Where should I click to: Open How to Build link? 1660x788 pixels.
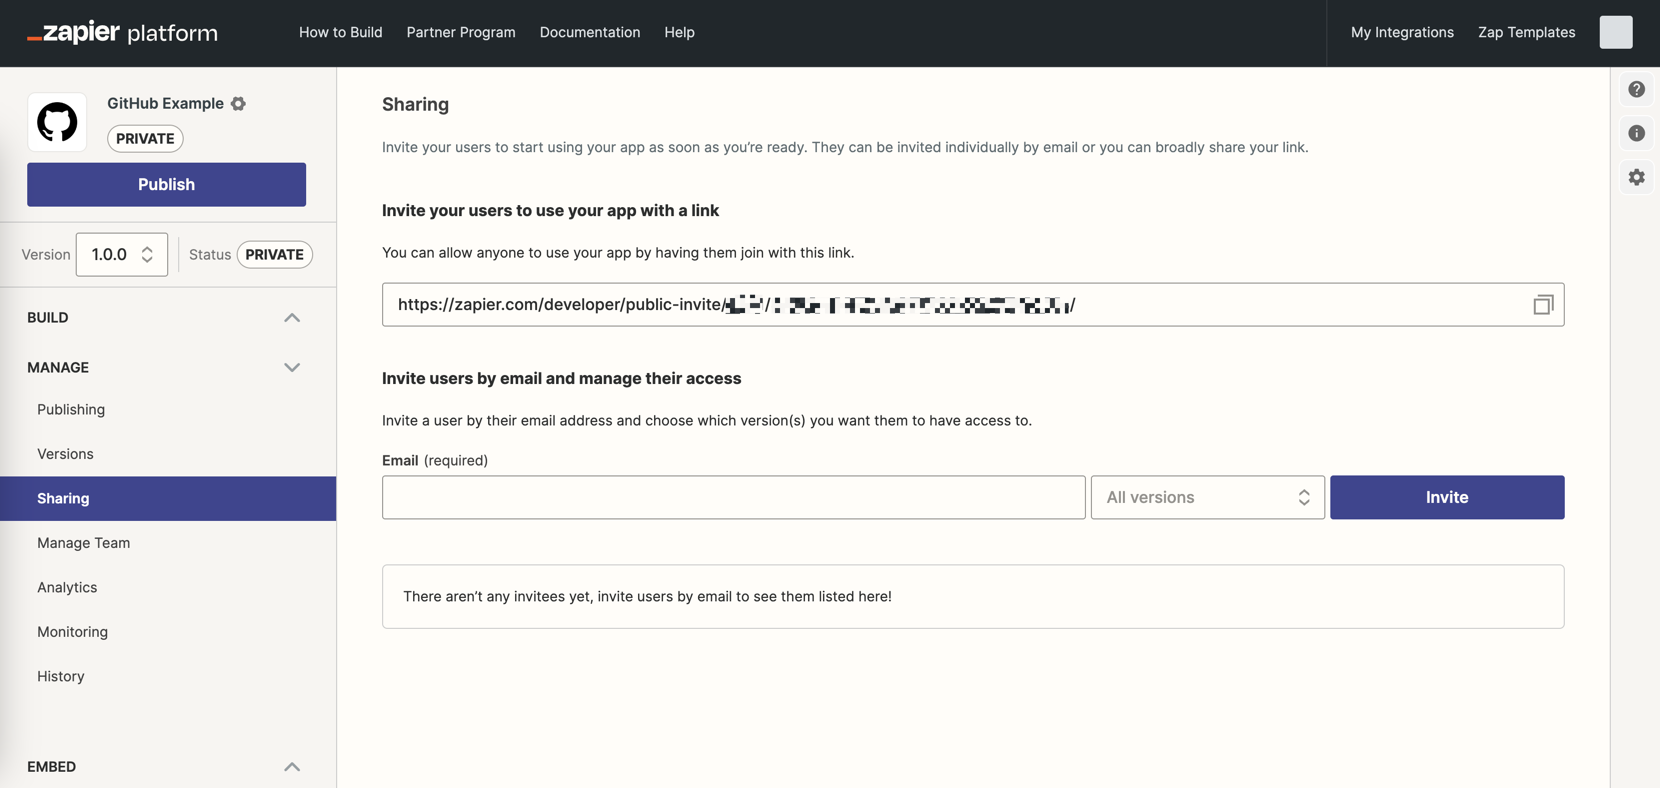pos(341,32)
